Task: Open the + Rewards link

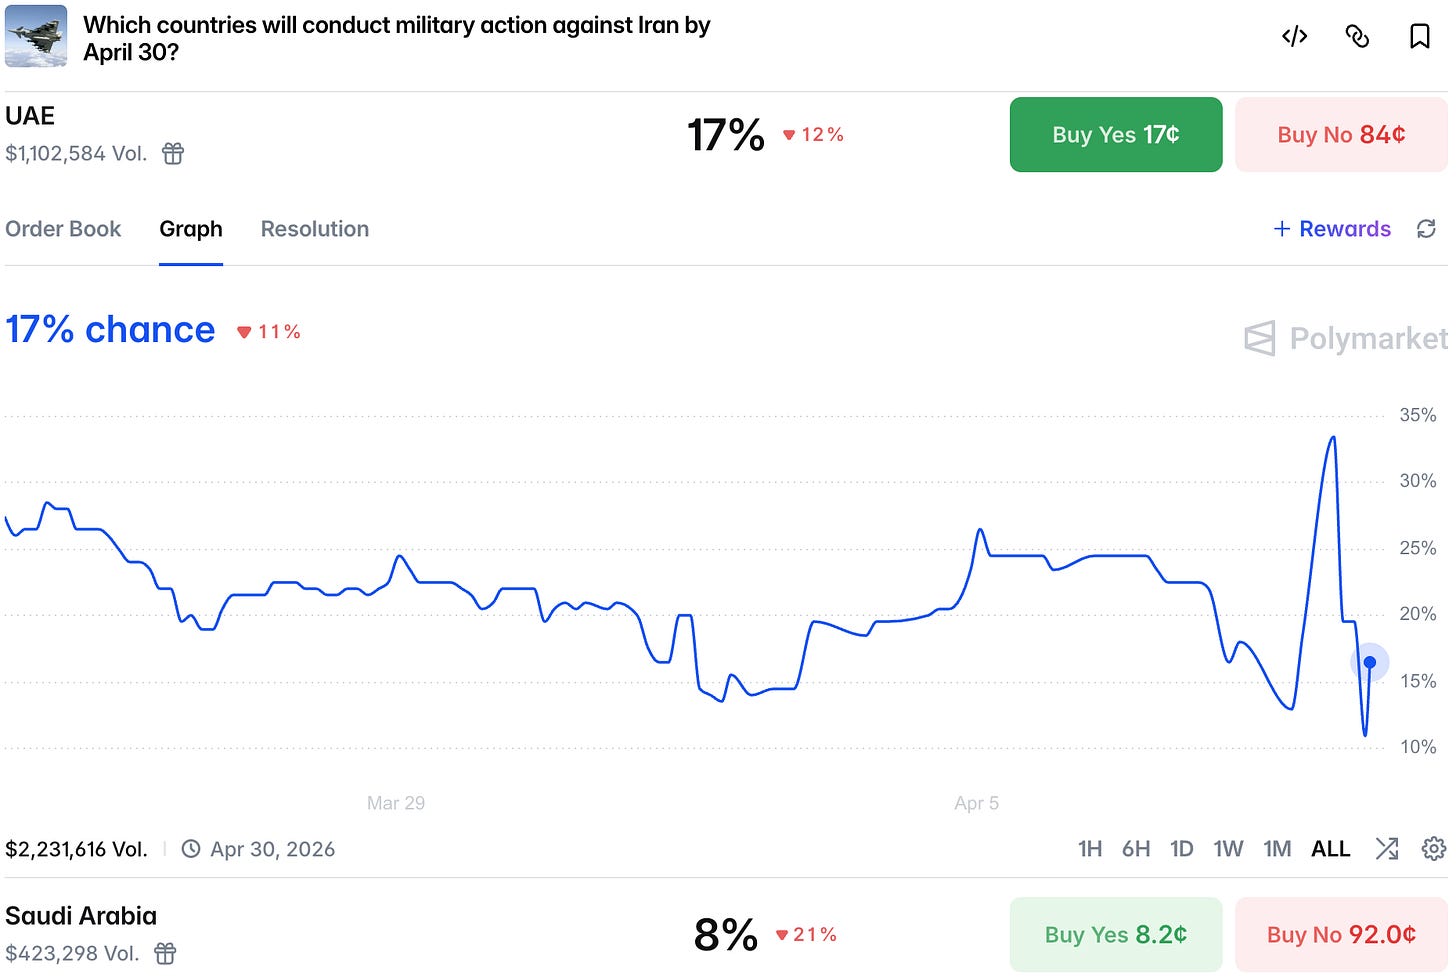Action: 1332,229
